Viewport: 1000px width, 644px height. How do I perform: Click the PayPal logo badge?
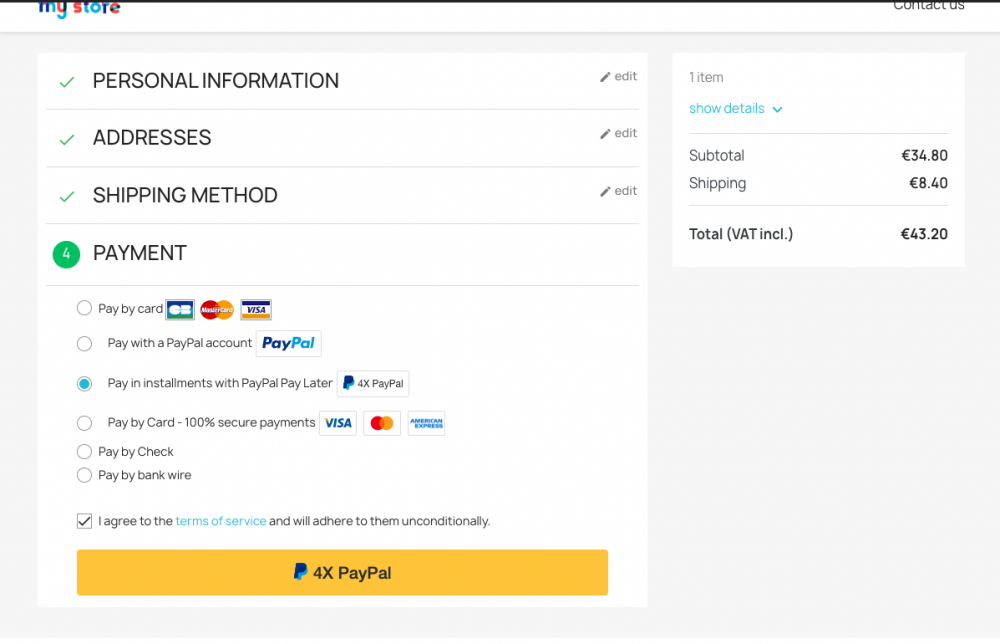click(288, 343)
